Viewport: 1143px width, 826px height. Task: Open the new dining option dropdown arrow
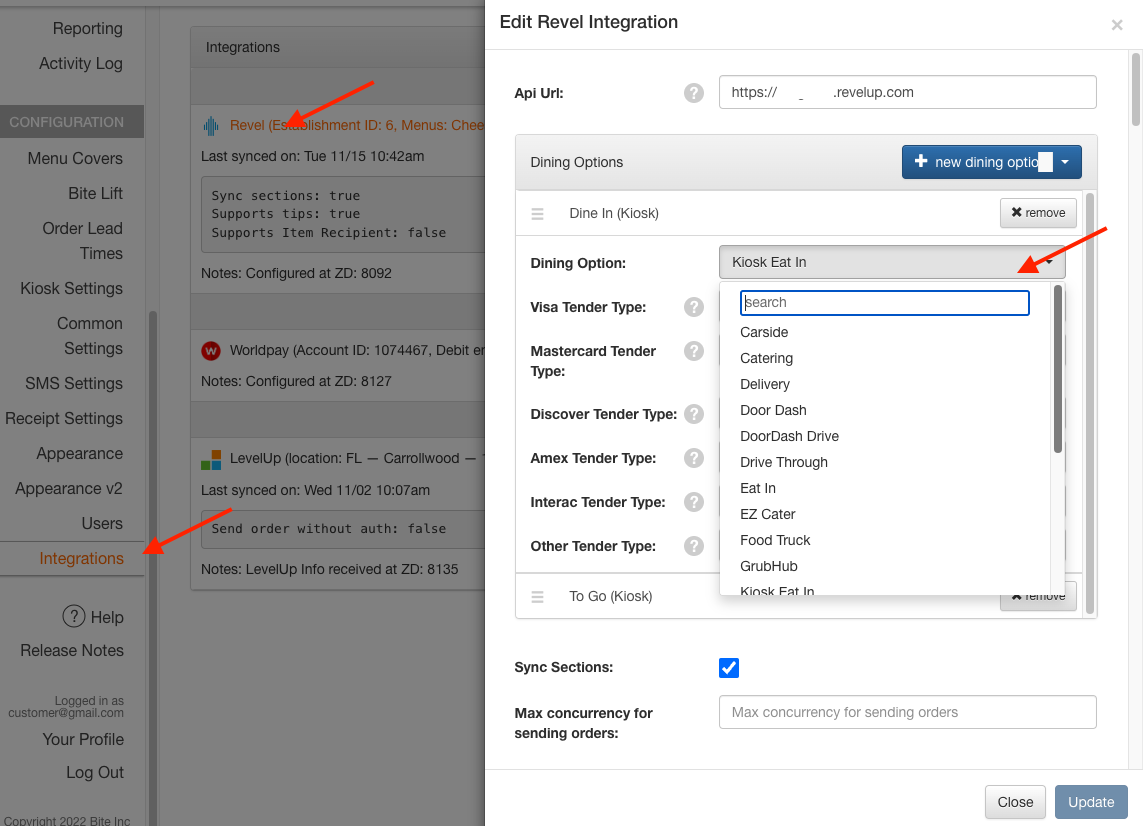coord(1065,162)
